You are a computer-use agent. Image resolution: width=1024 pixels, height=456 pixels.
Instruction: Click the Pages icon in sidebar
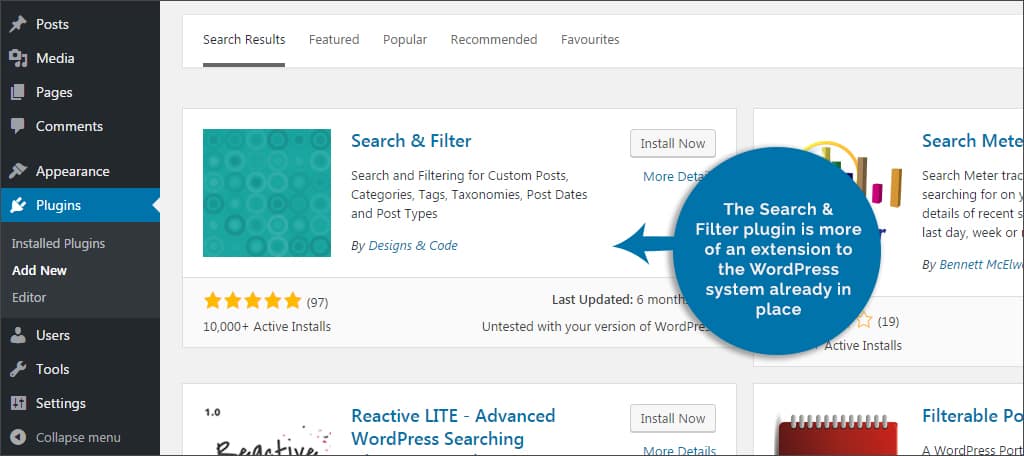click(x=18, y=92)
